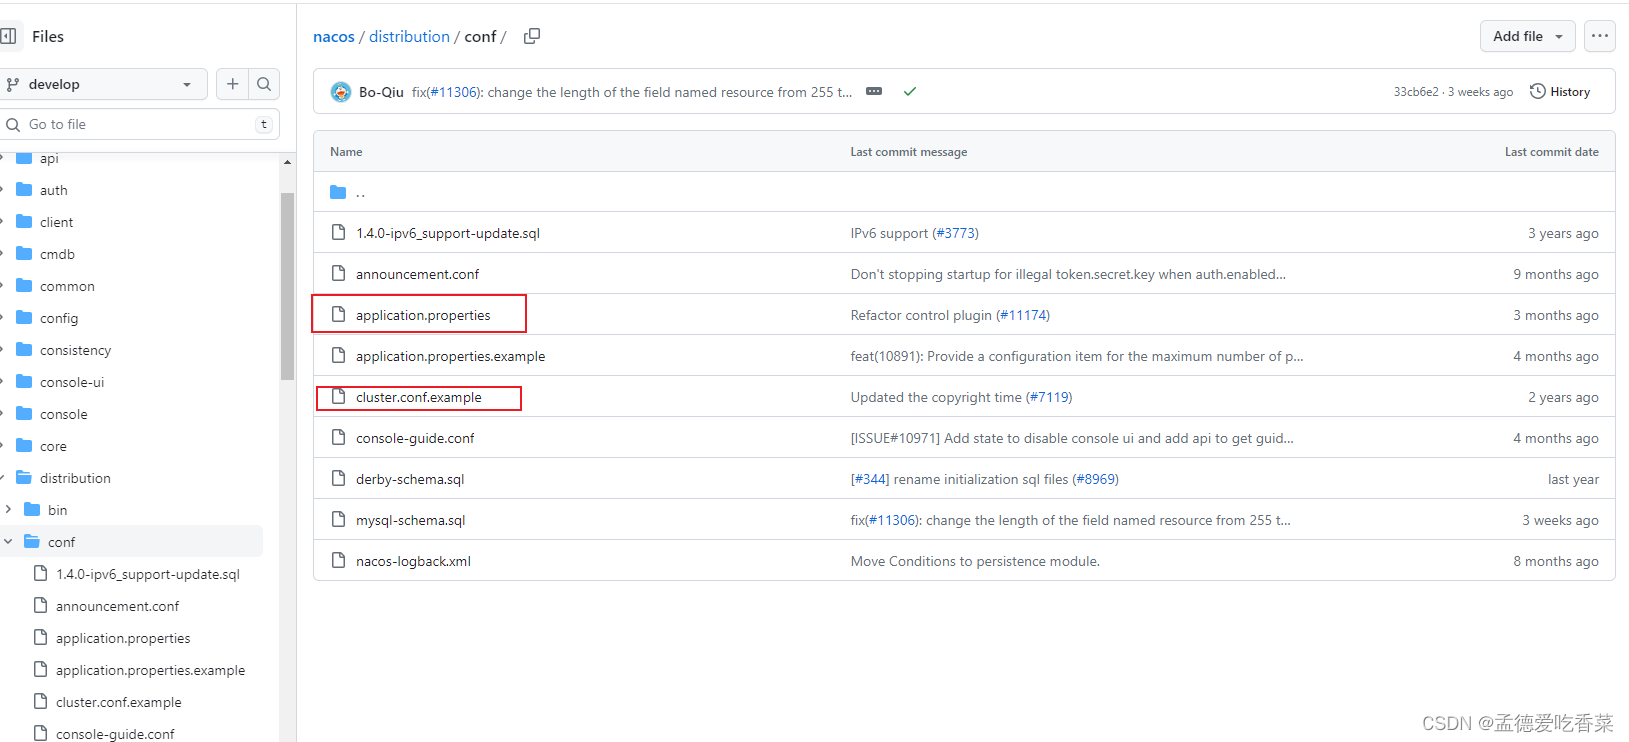
Task: Expand commit message ellipsis button
Action: (x=874, y=91)
